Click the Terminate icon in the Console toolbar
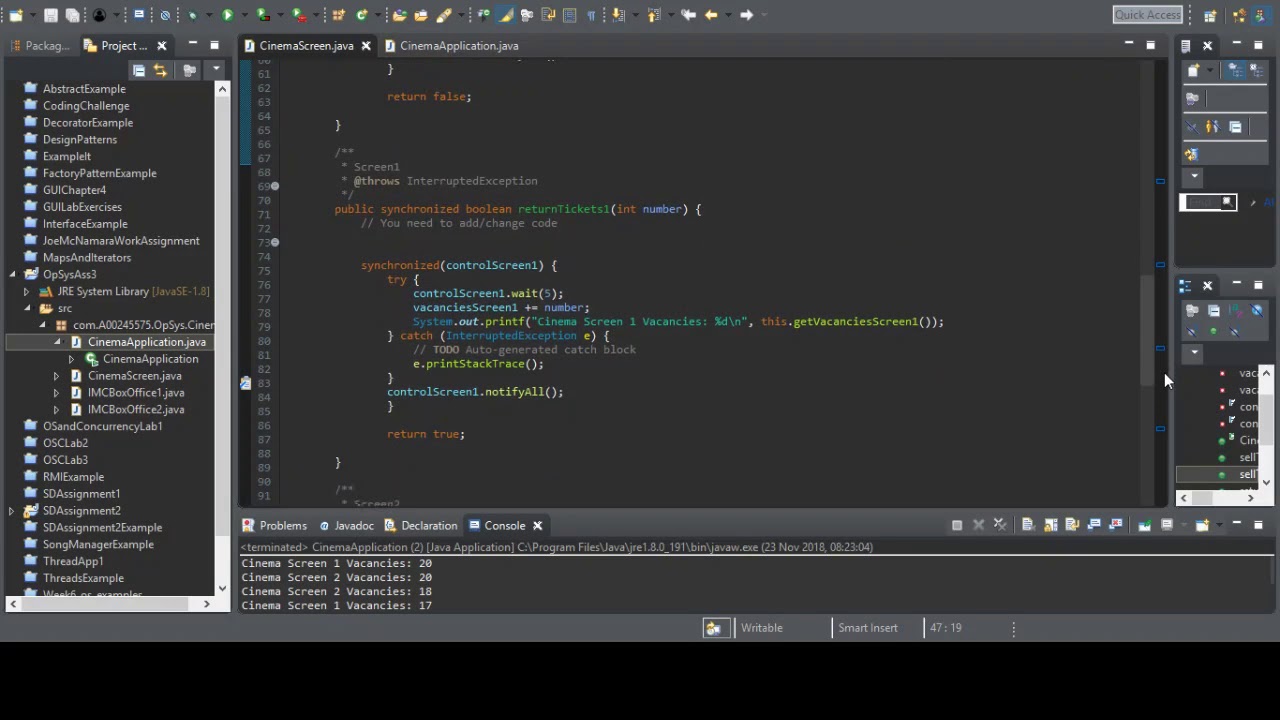This screenshot has width=1280, height=720. 957,525
